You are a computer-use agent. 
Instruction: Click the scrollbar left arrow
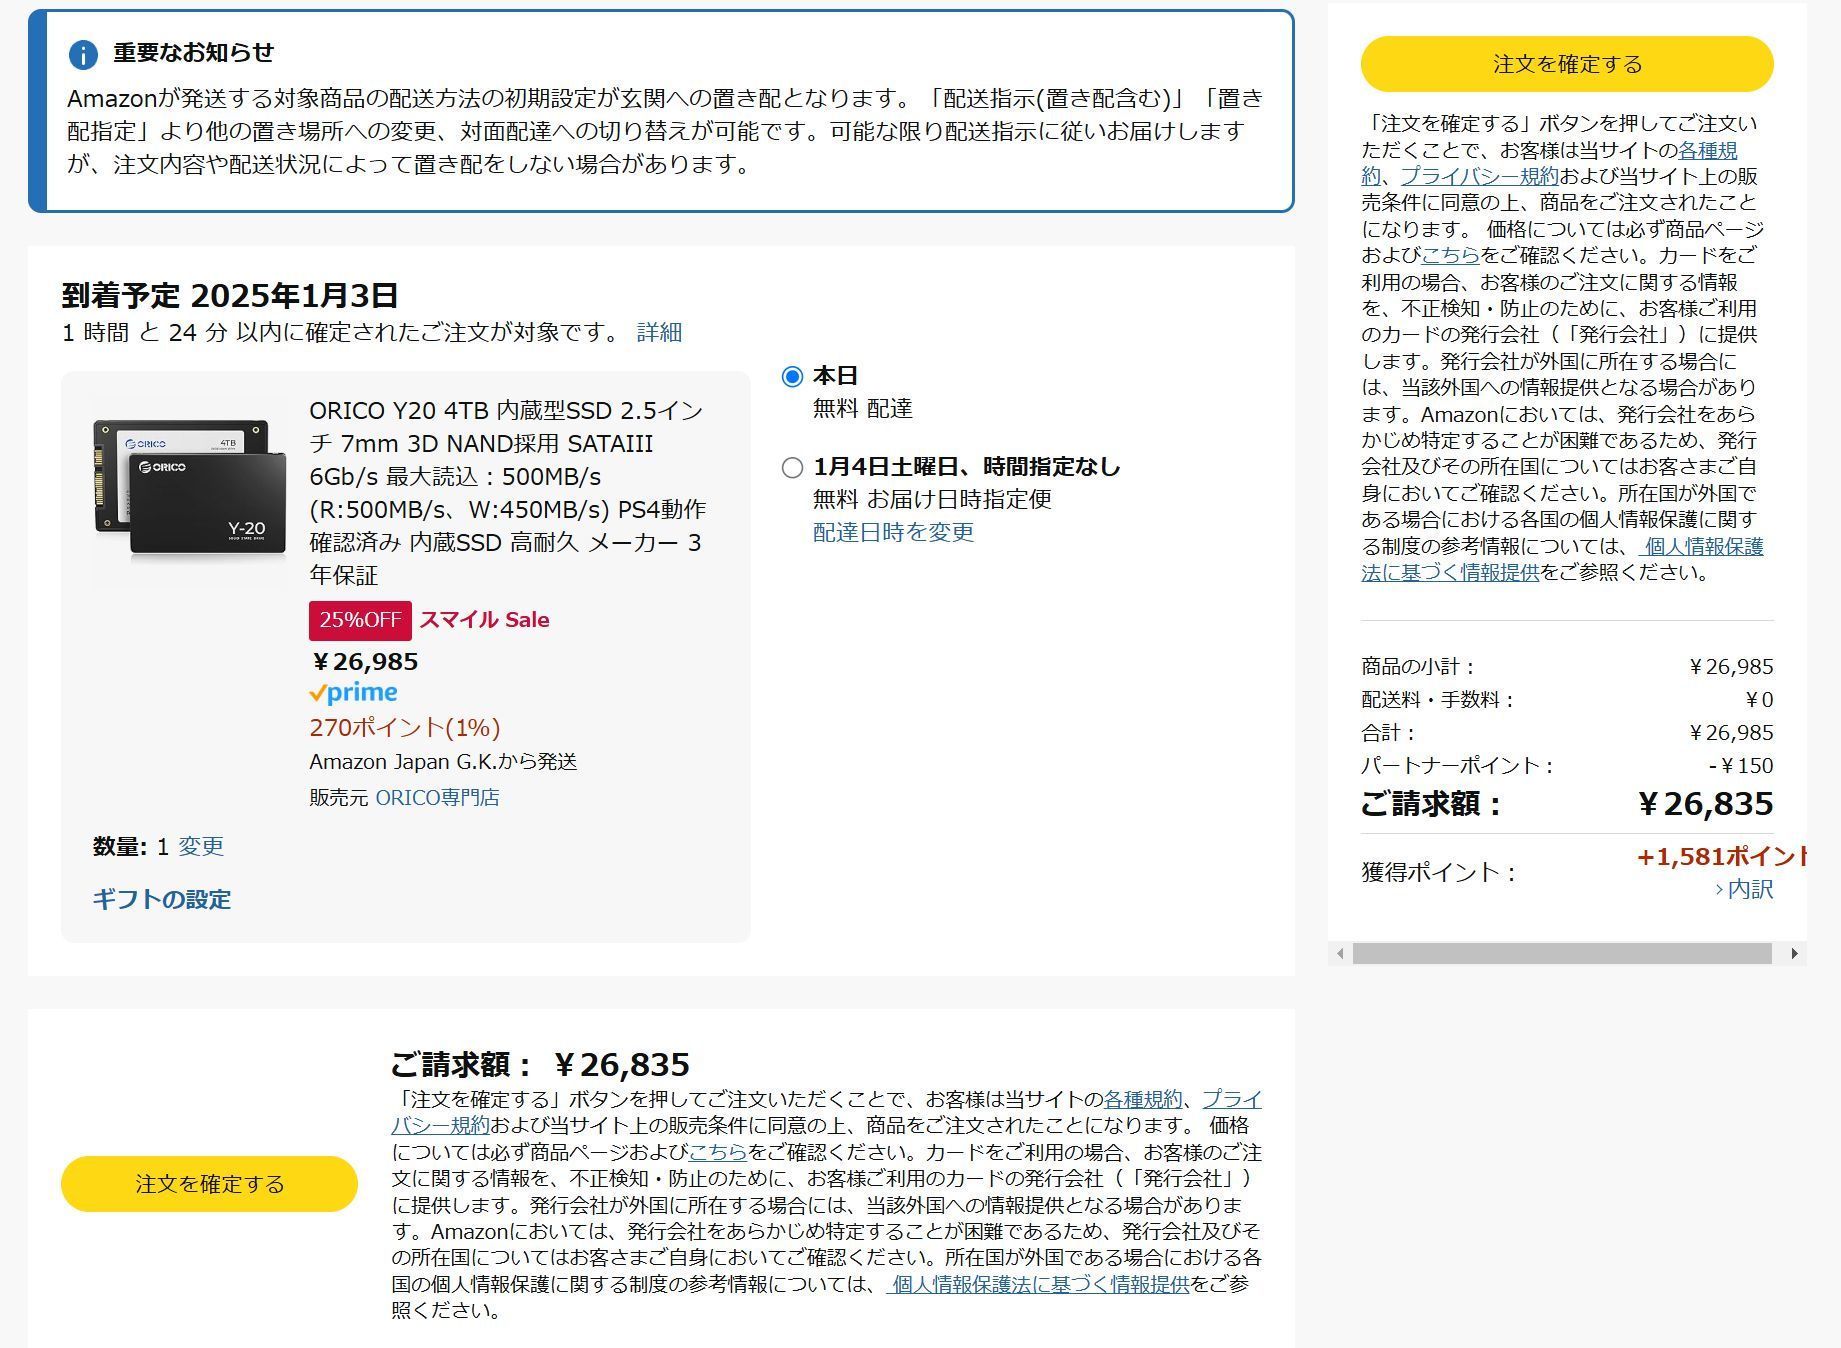1340,954
